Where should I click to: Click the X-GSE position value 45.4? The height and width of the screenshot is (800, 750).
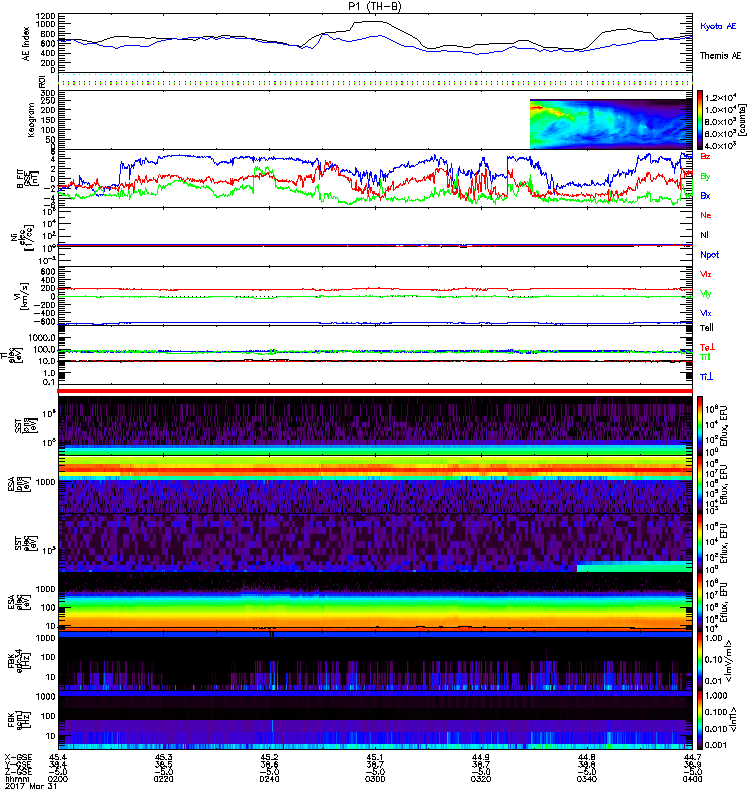[58, 757]
